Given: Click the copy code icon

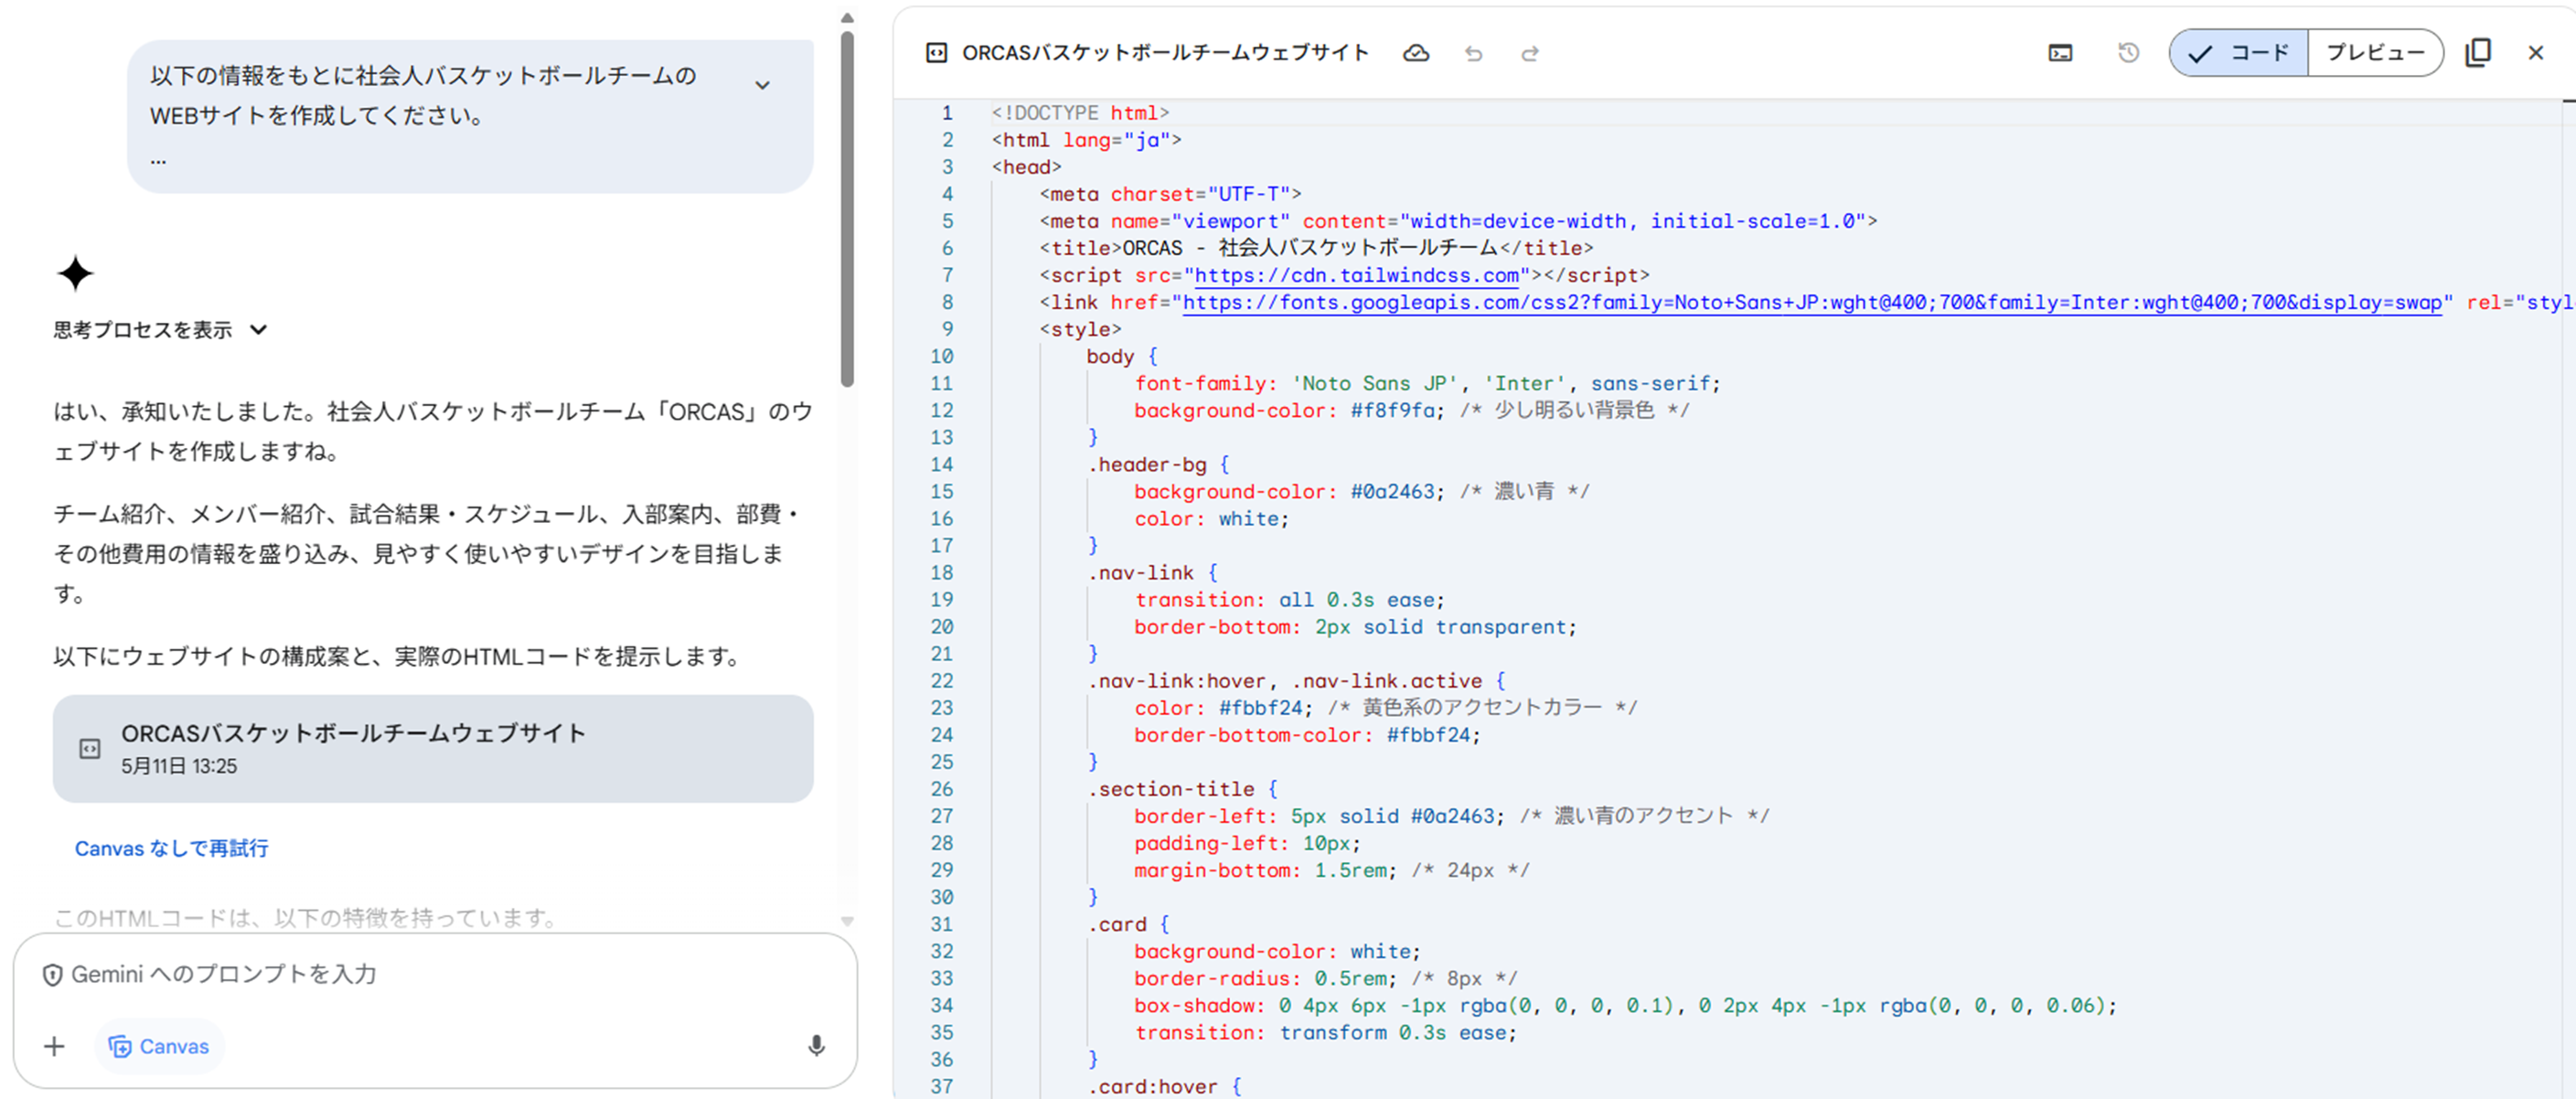Looking at the screenshot, I should coord(2478,53).
